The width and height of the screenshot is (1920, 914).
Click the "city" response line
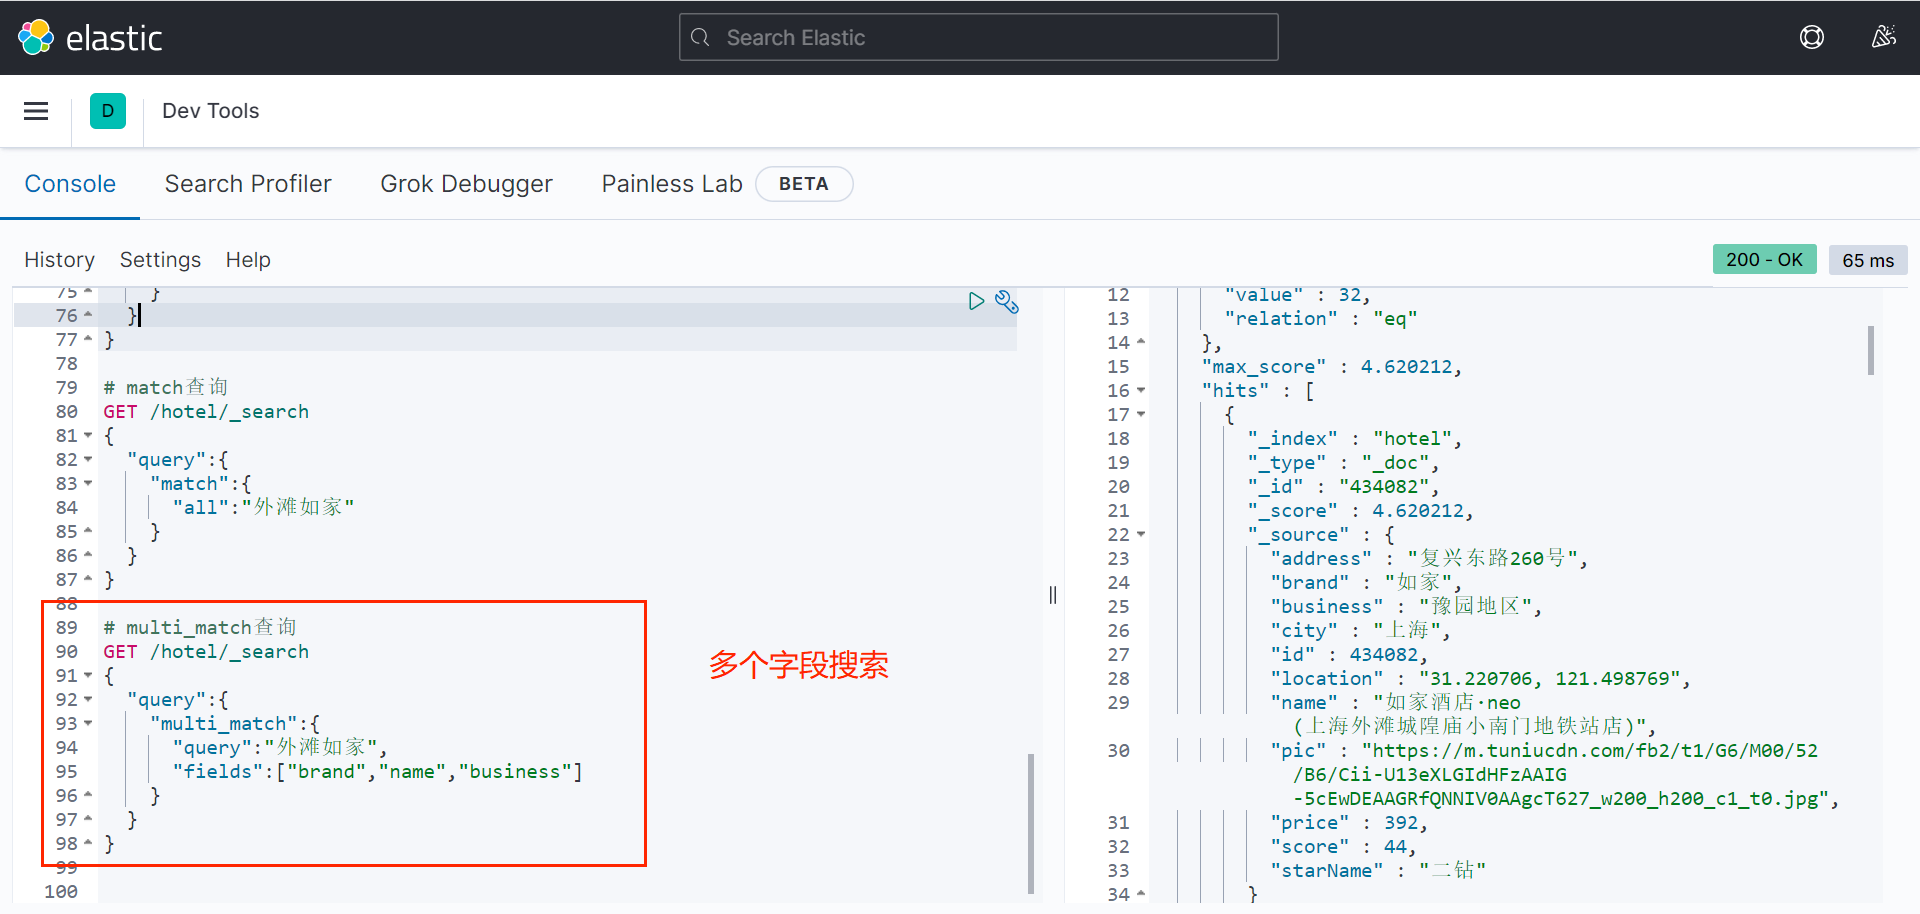pos(1360,631)
